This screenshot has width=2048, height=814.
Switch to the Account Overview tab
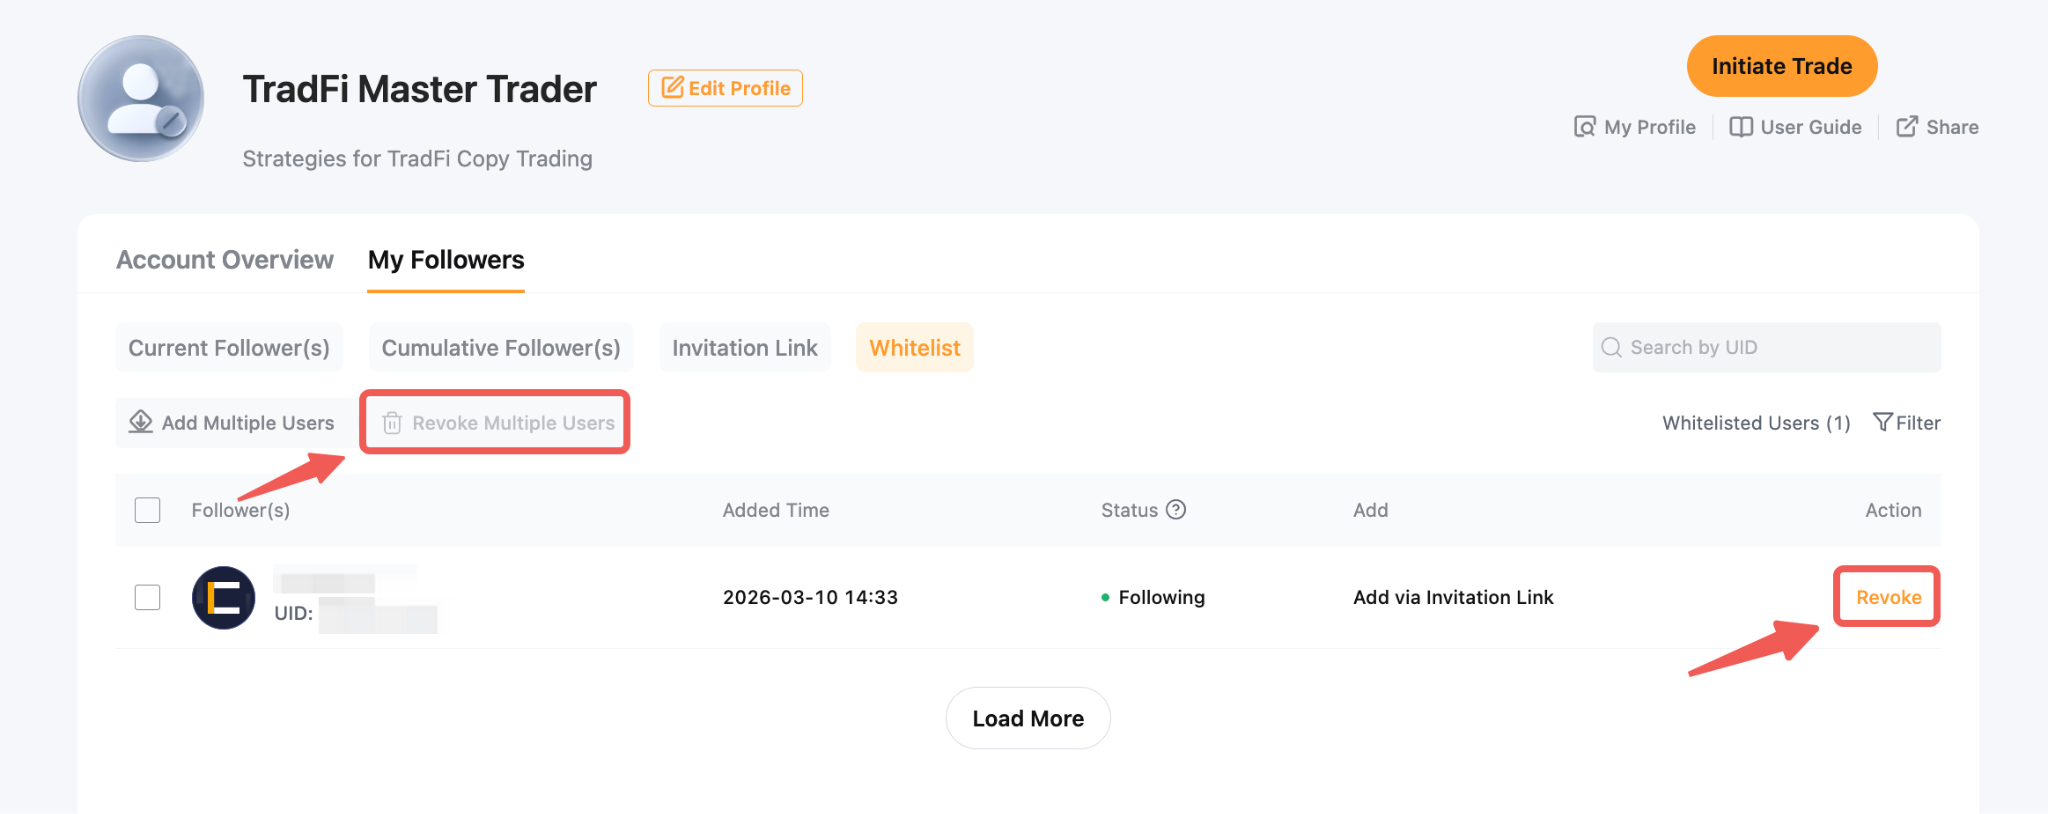coord(225,260)
